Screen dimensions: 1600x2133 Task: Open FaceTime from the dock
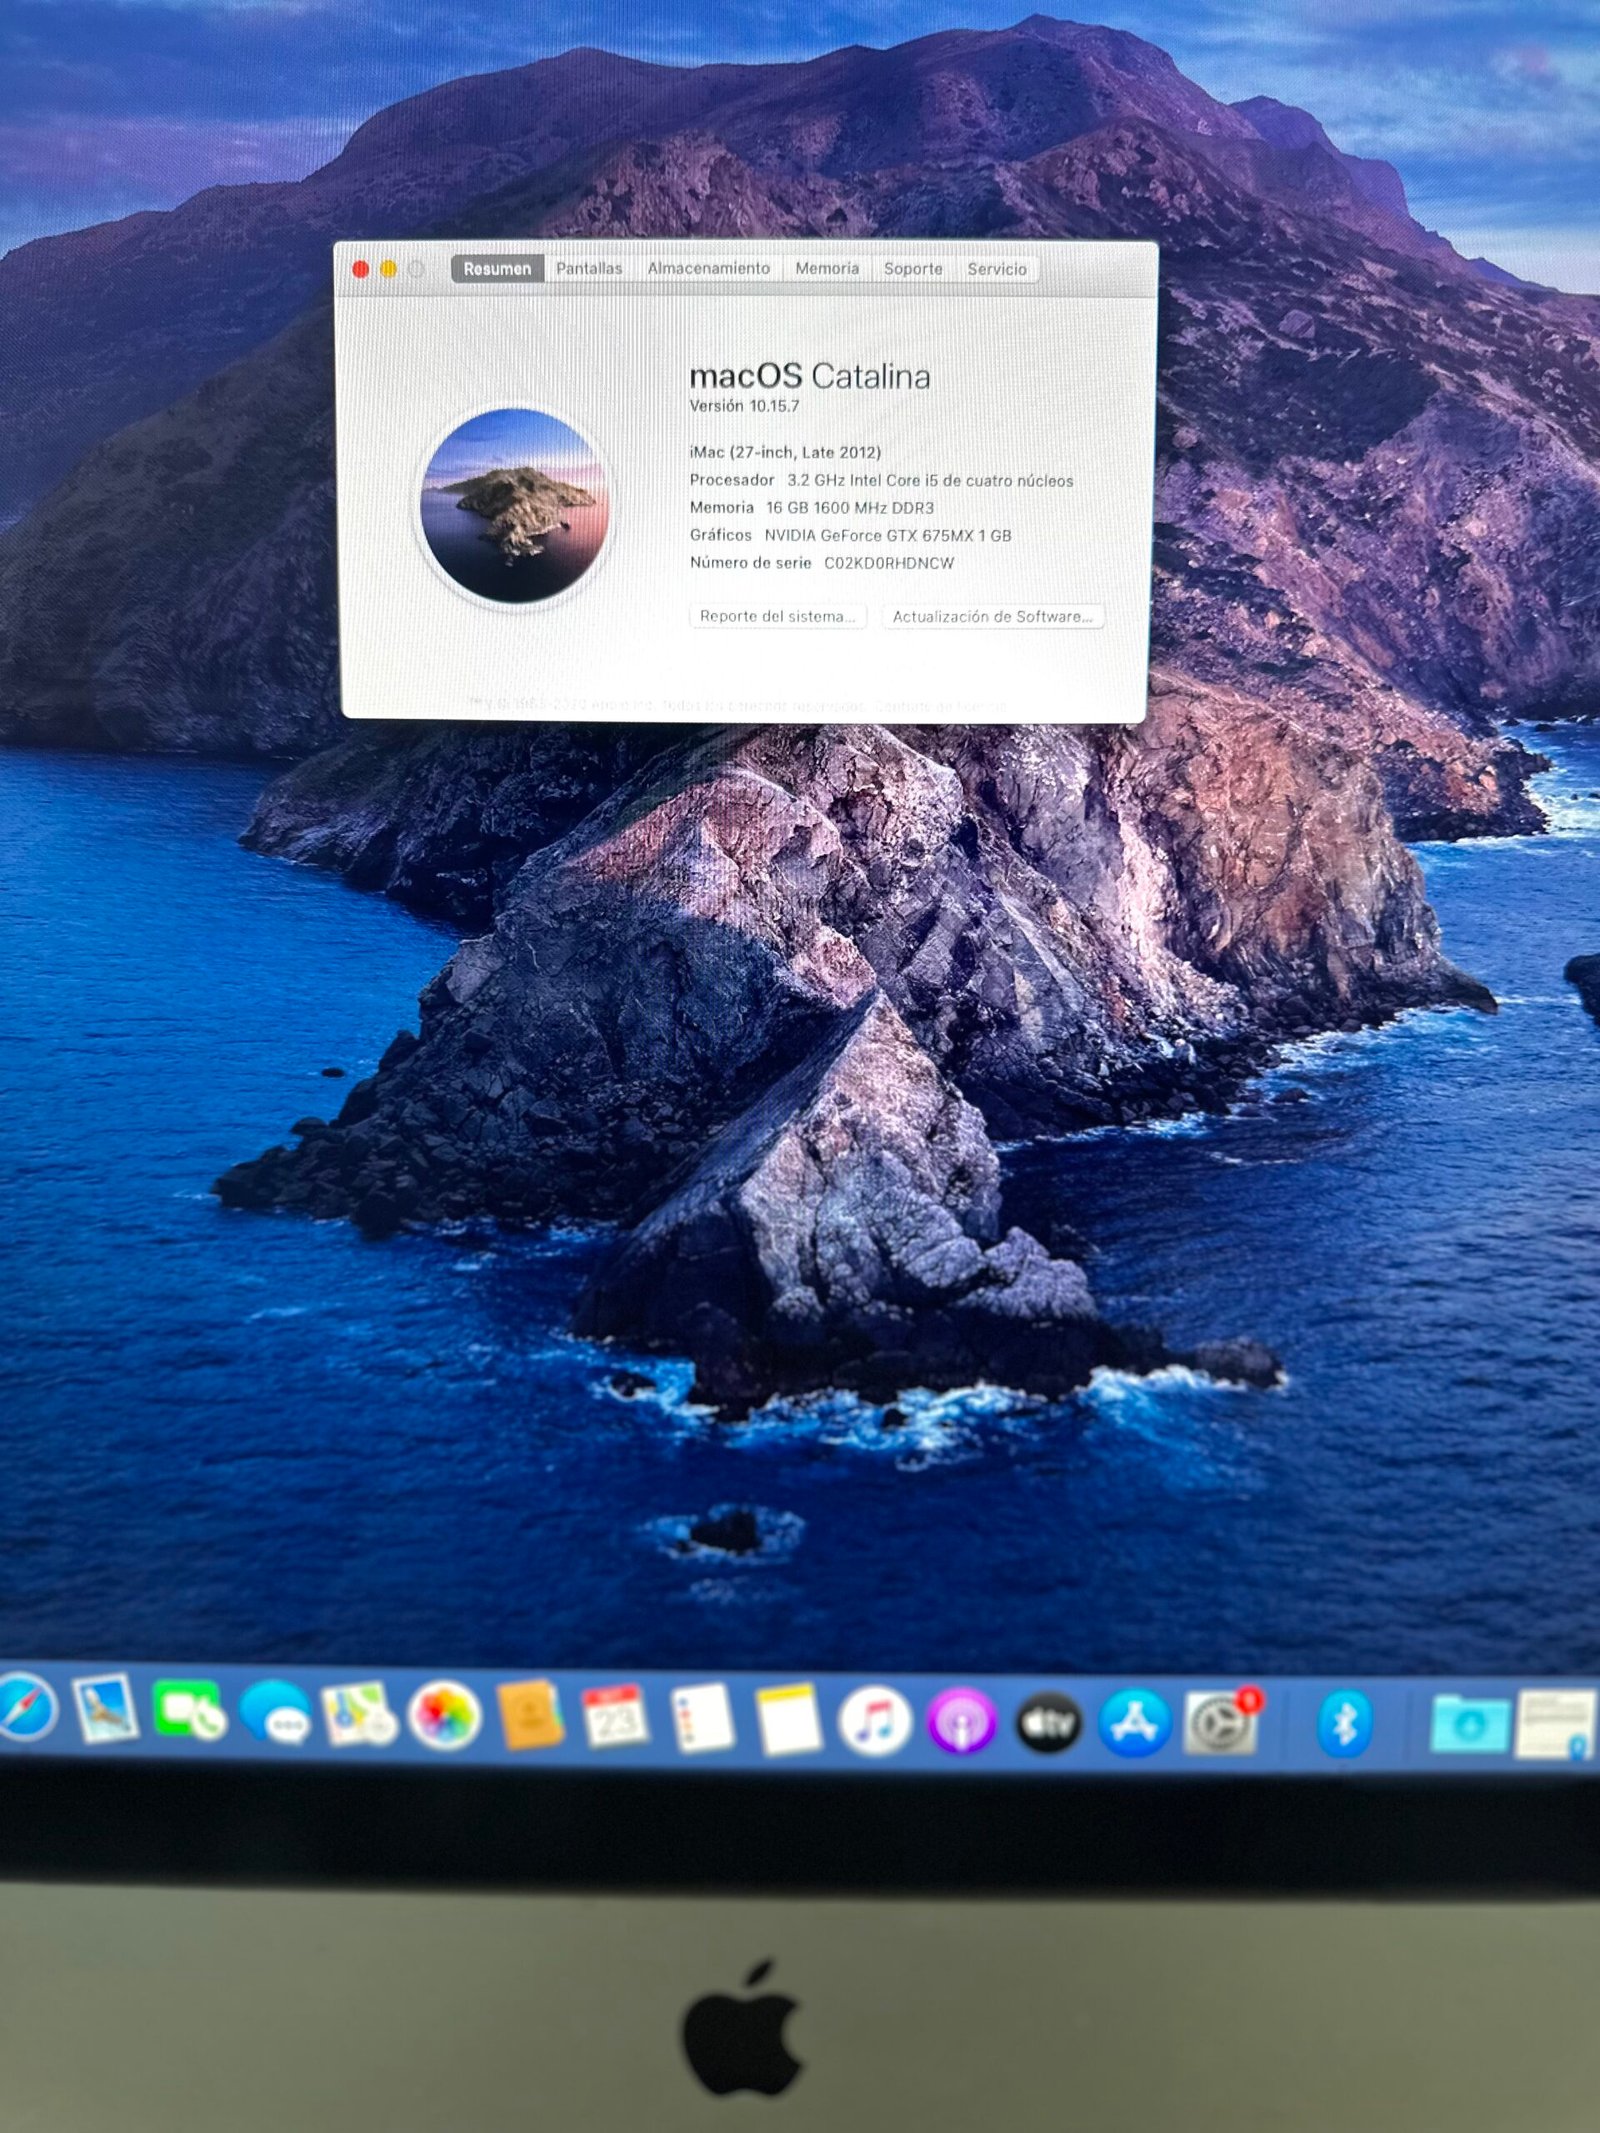189,1709
